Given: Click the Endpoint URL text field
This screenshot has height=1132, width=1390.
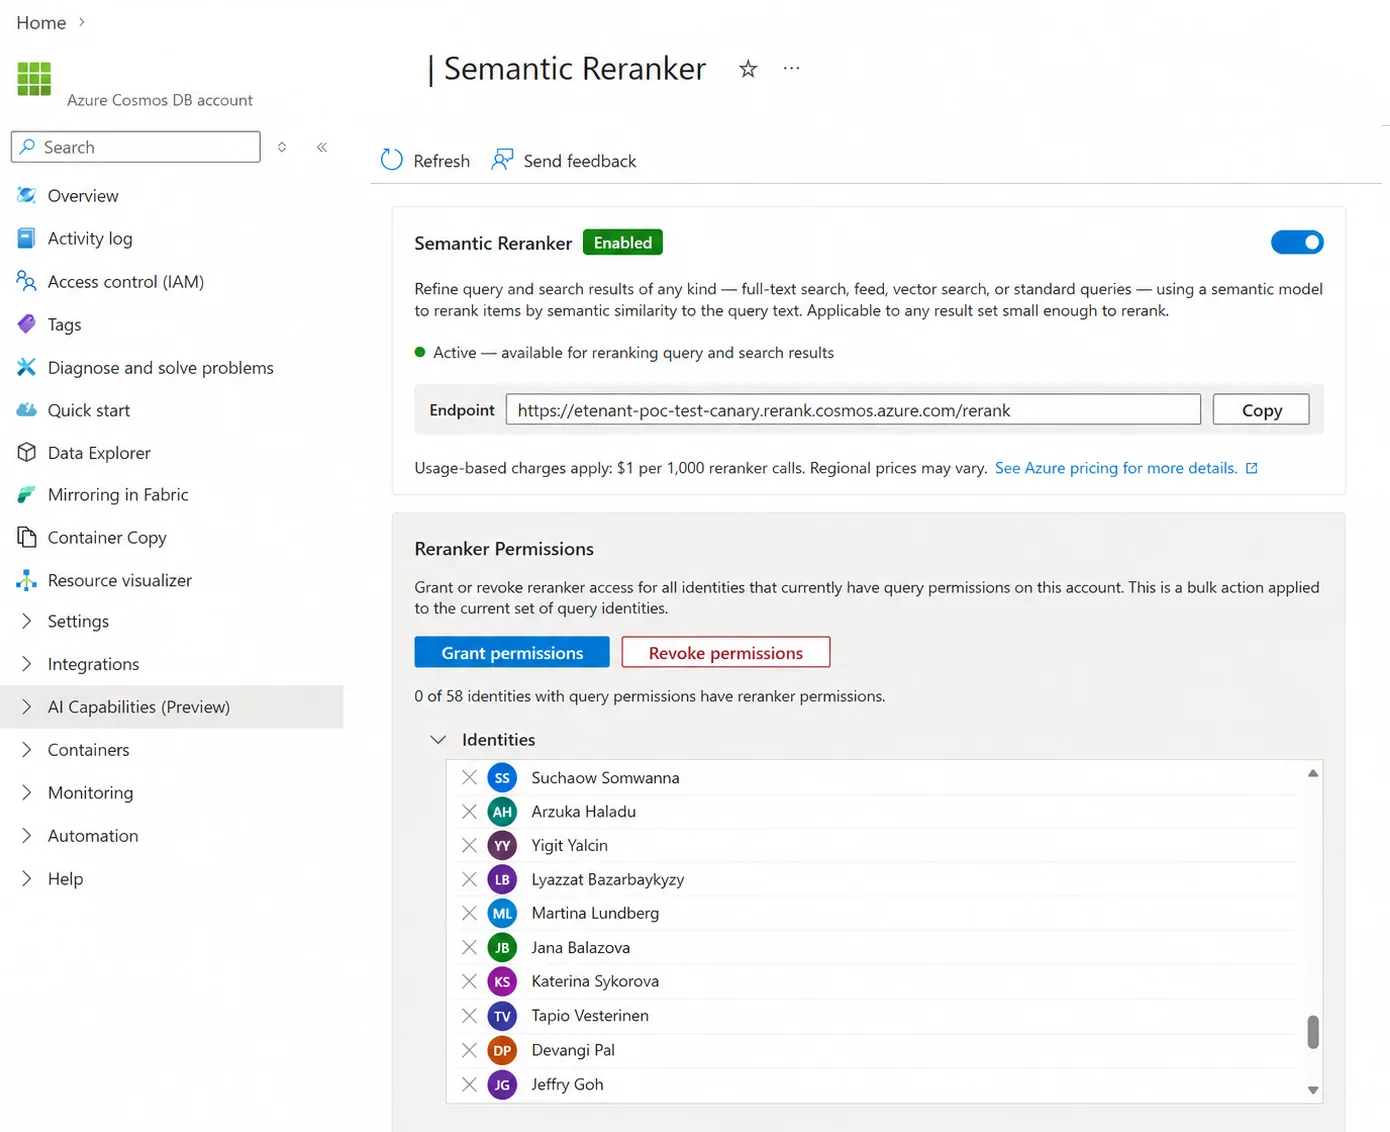Looking at the screenshot, I should tap(853, 410).
